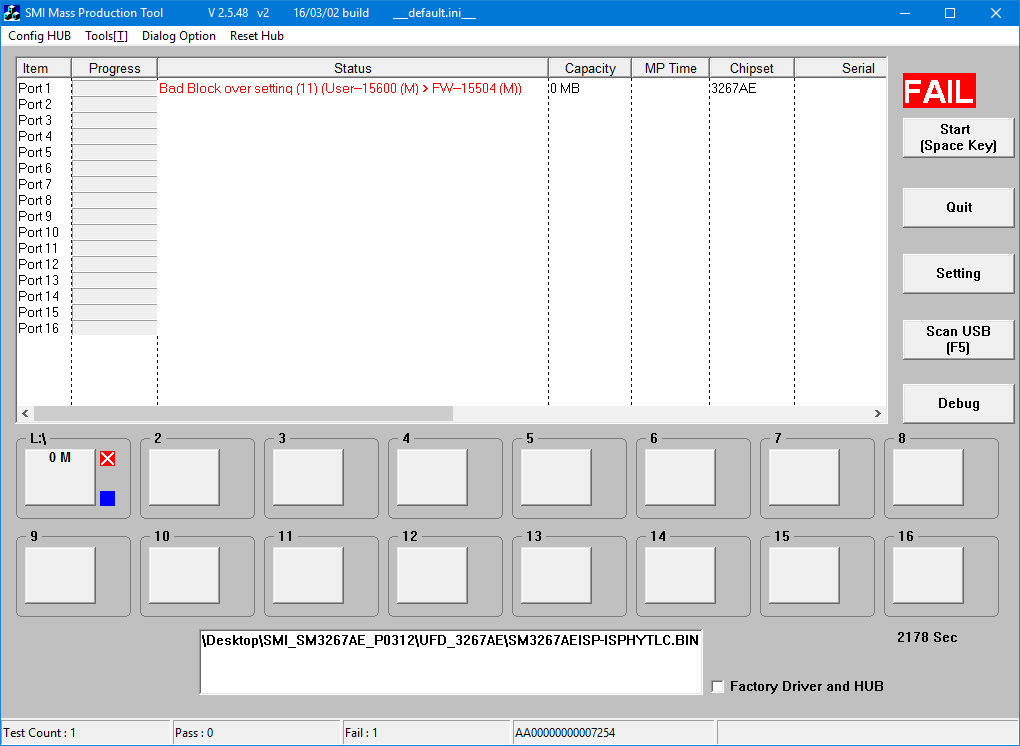Screen dimensions: 1020x746
Task: Click port slot 13 button
Action: point(556,575)
